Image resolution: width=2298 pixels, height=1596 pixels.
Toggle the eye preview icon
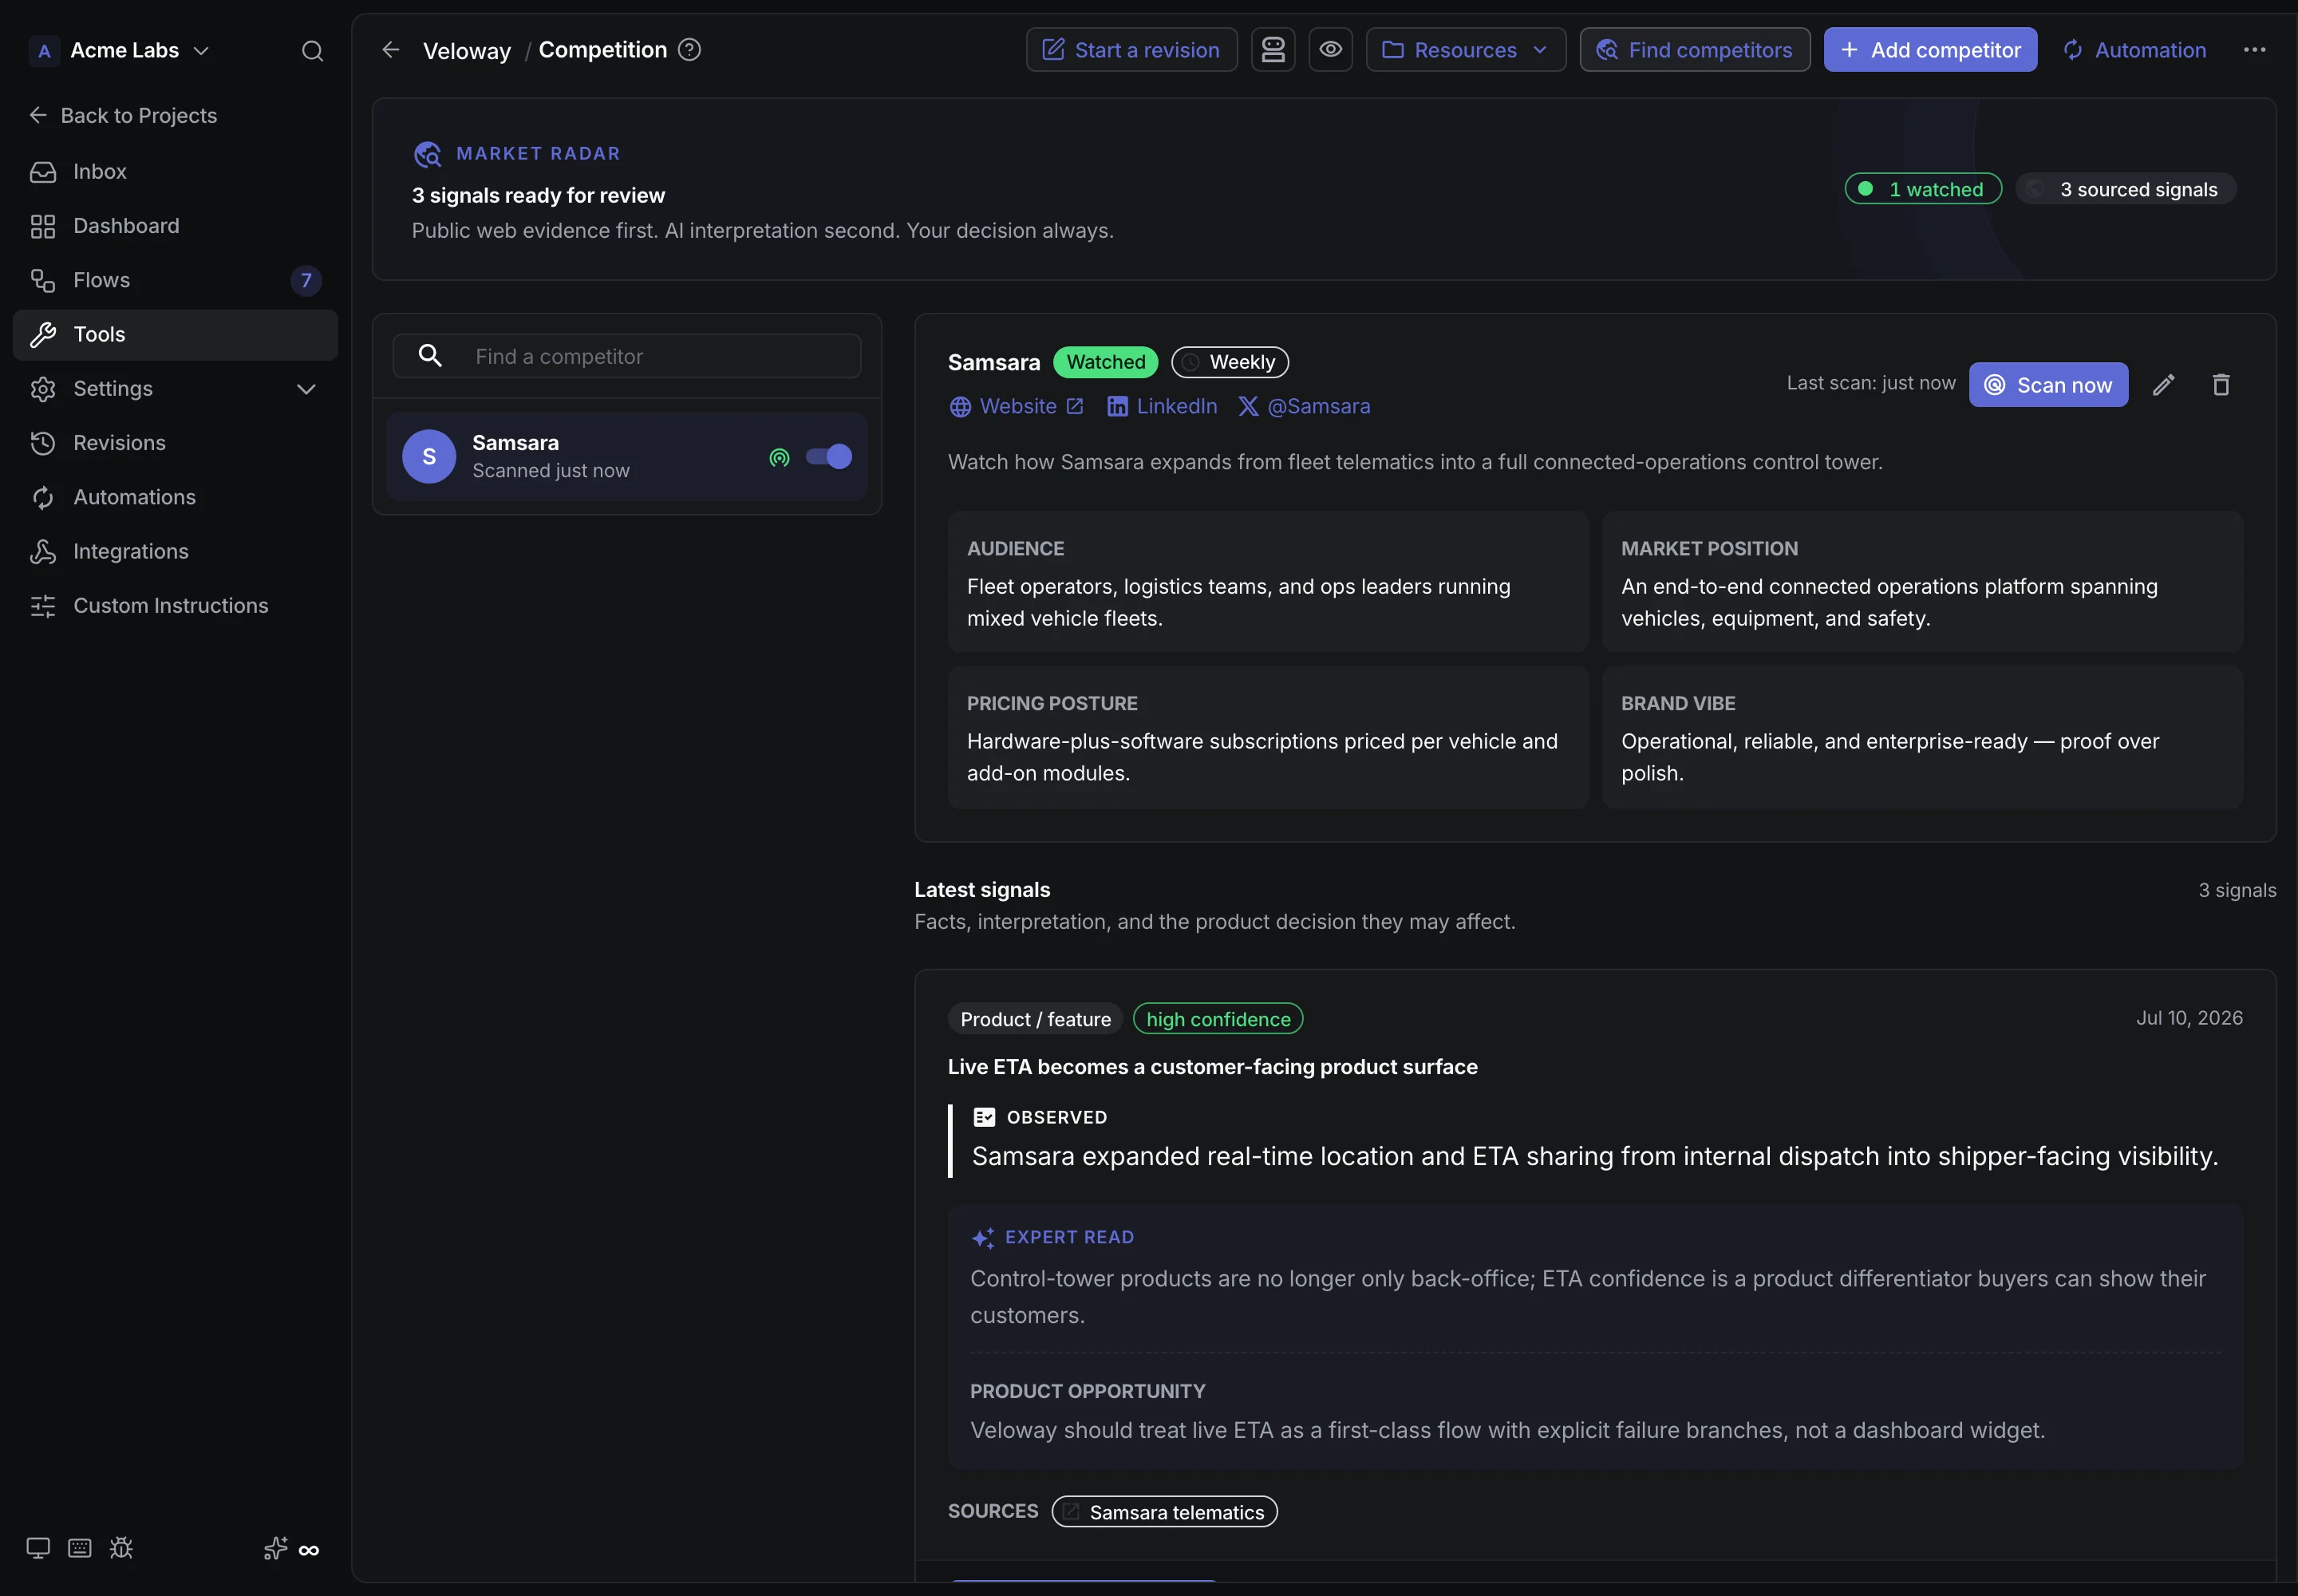tap(1330, 50)
